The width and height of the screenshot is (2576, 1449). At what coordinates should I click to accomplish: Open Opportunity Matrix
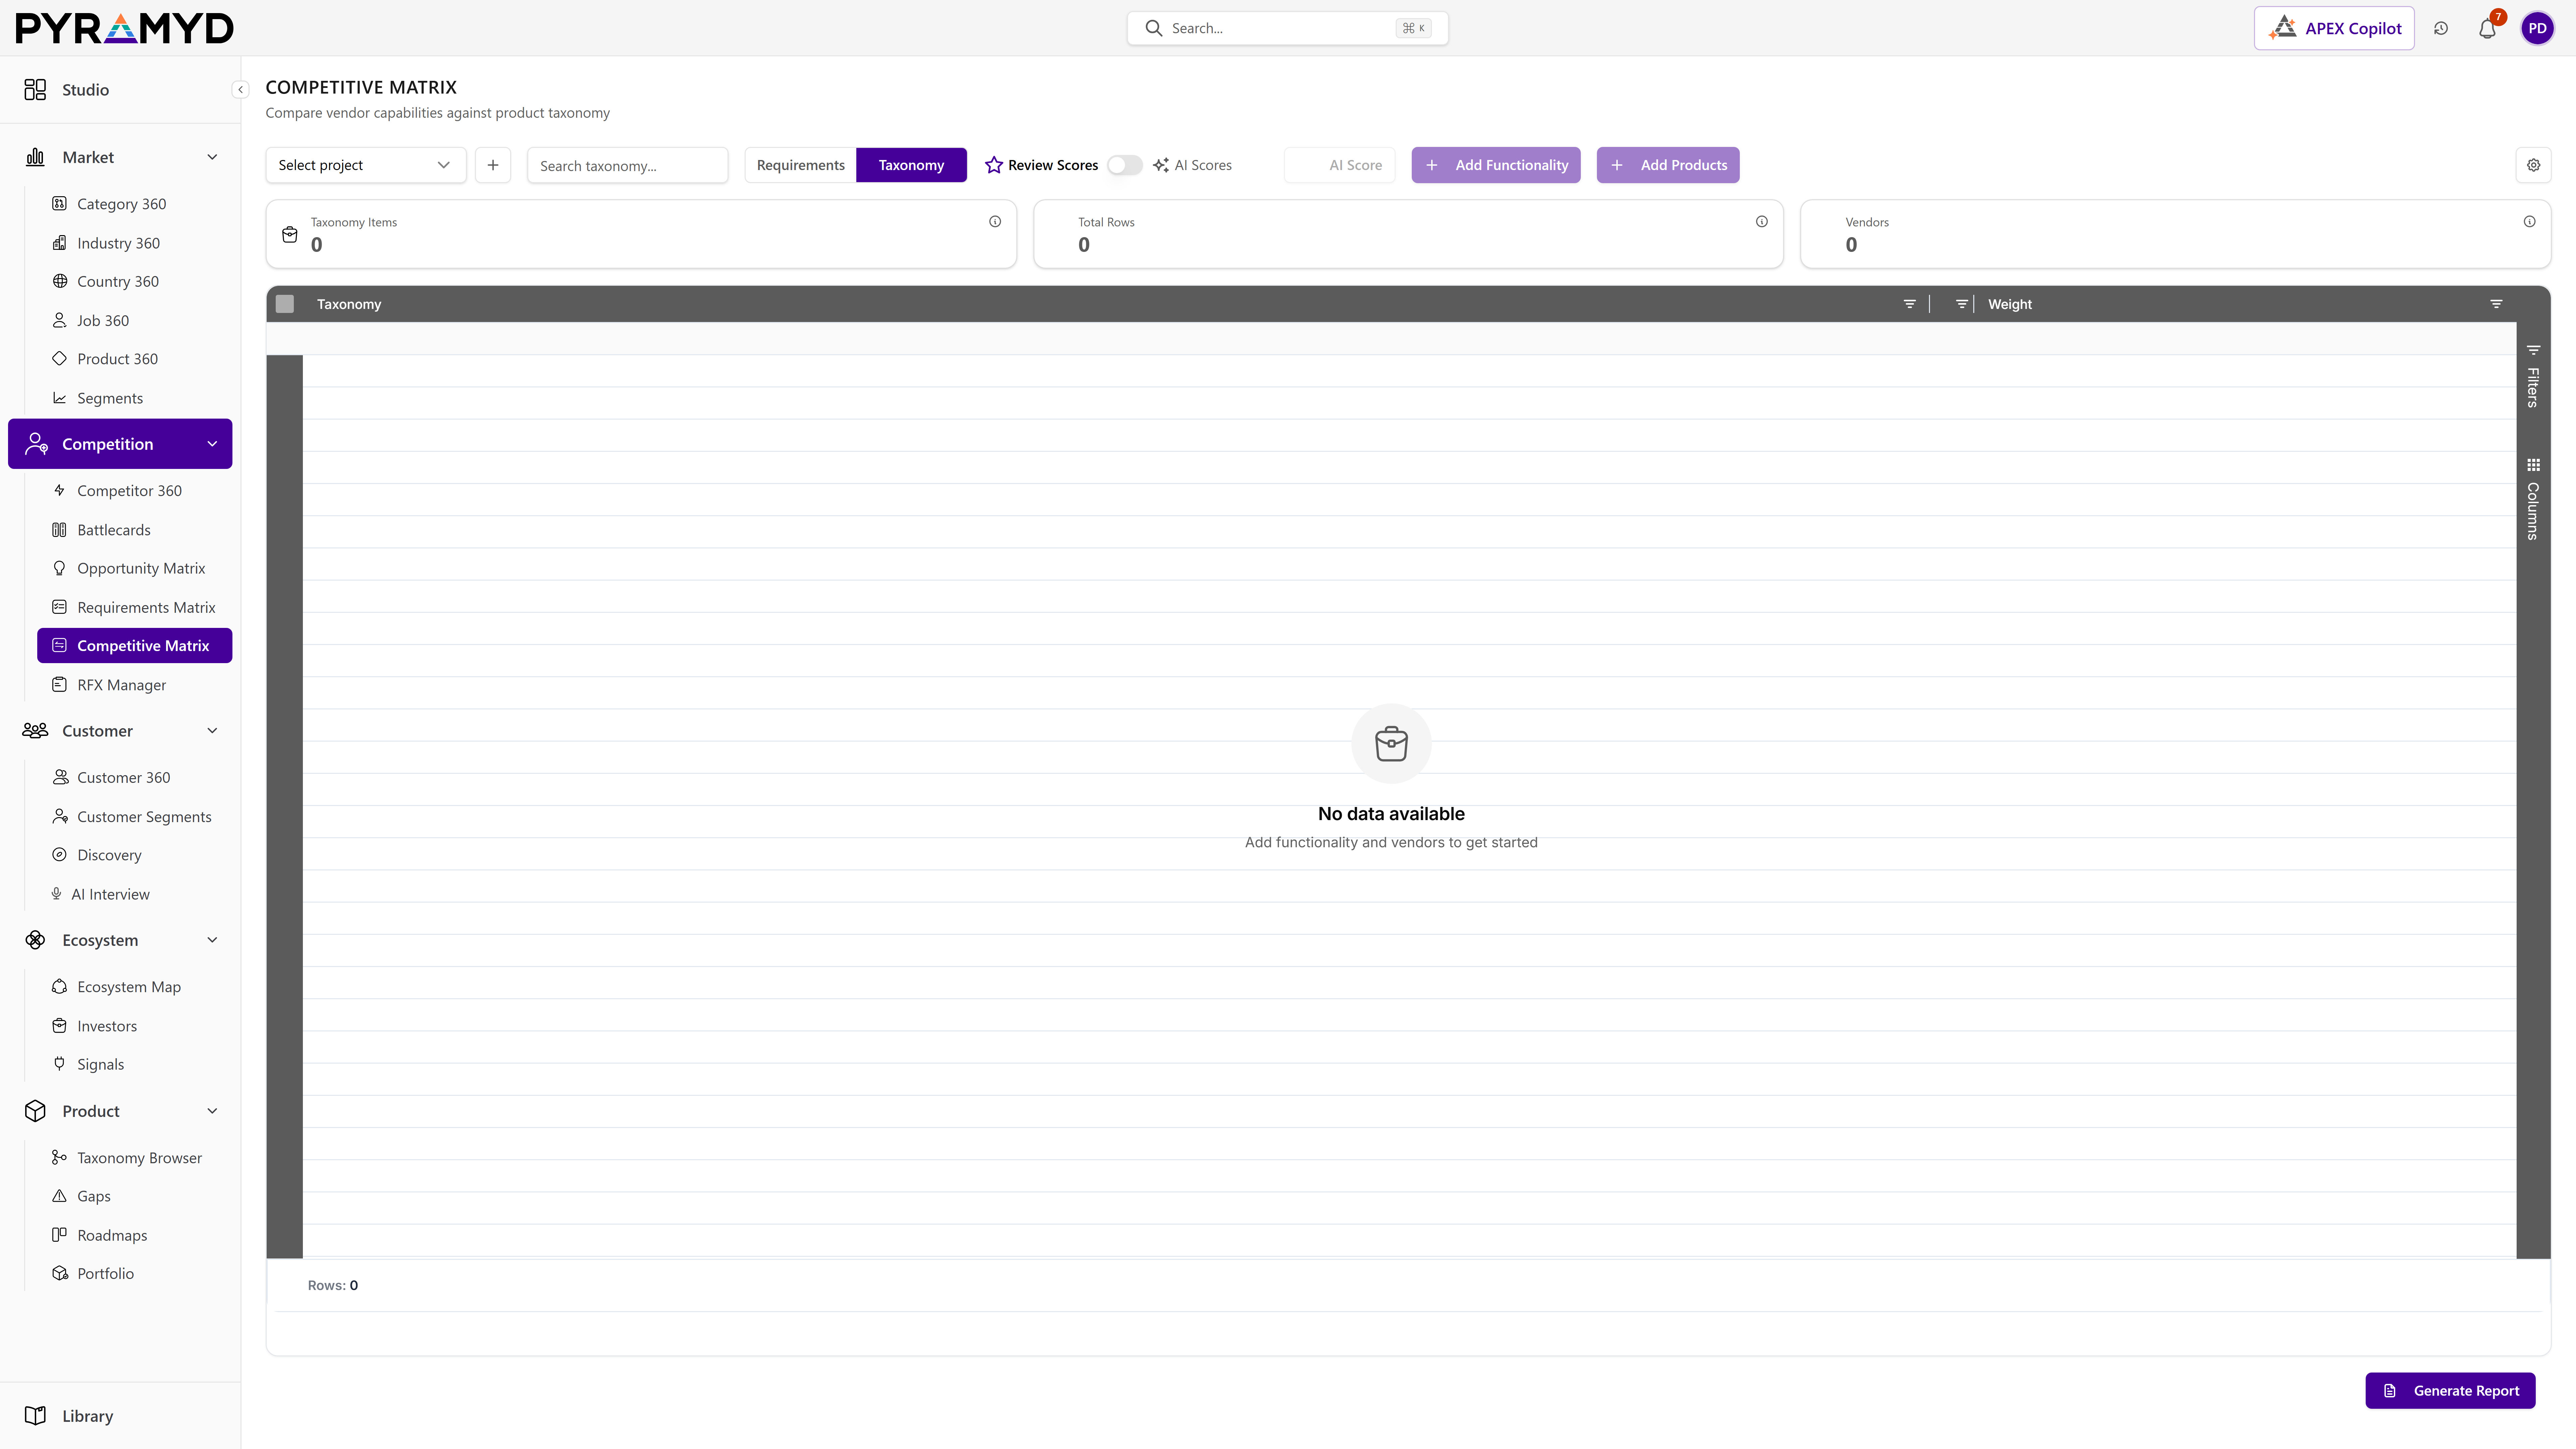[141, 568]
